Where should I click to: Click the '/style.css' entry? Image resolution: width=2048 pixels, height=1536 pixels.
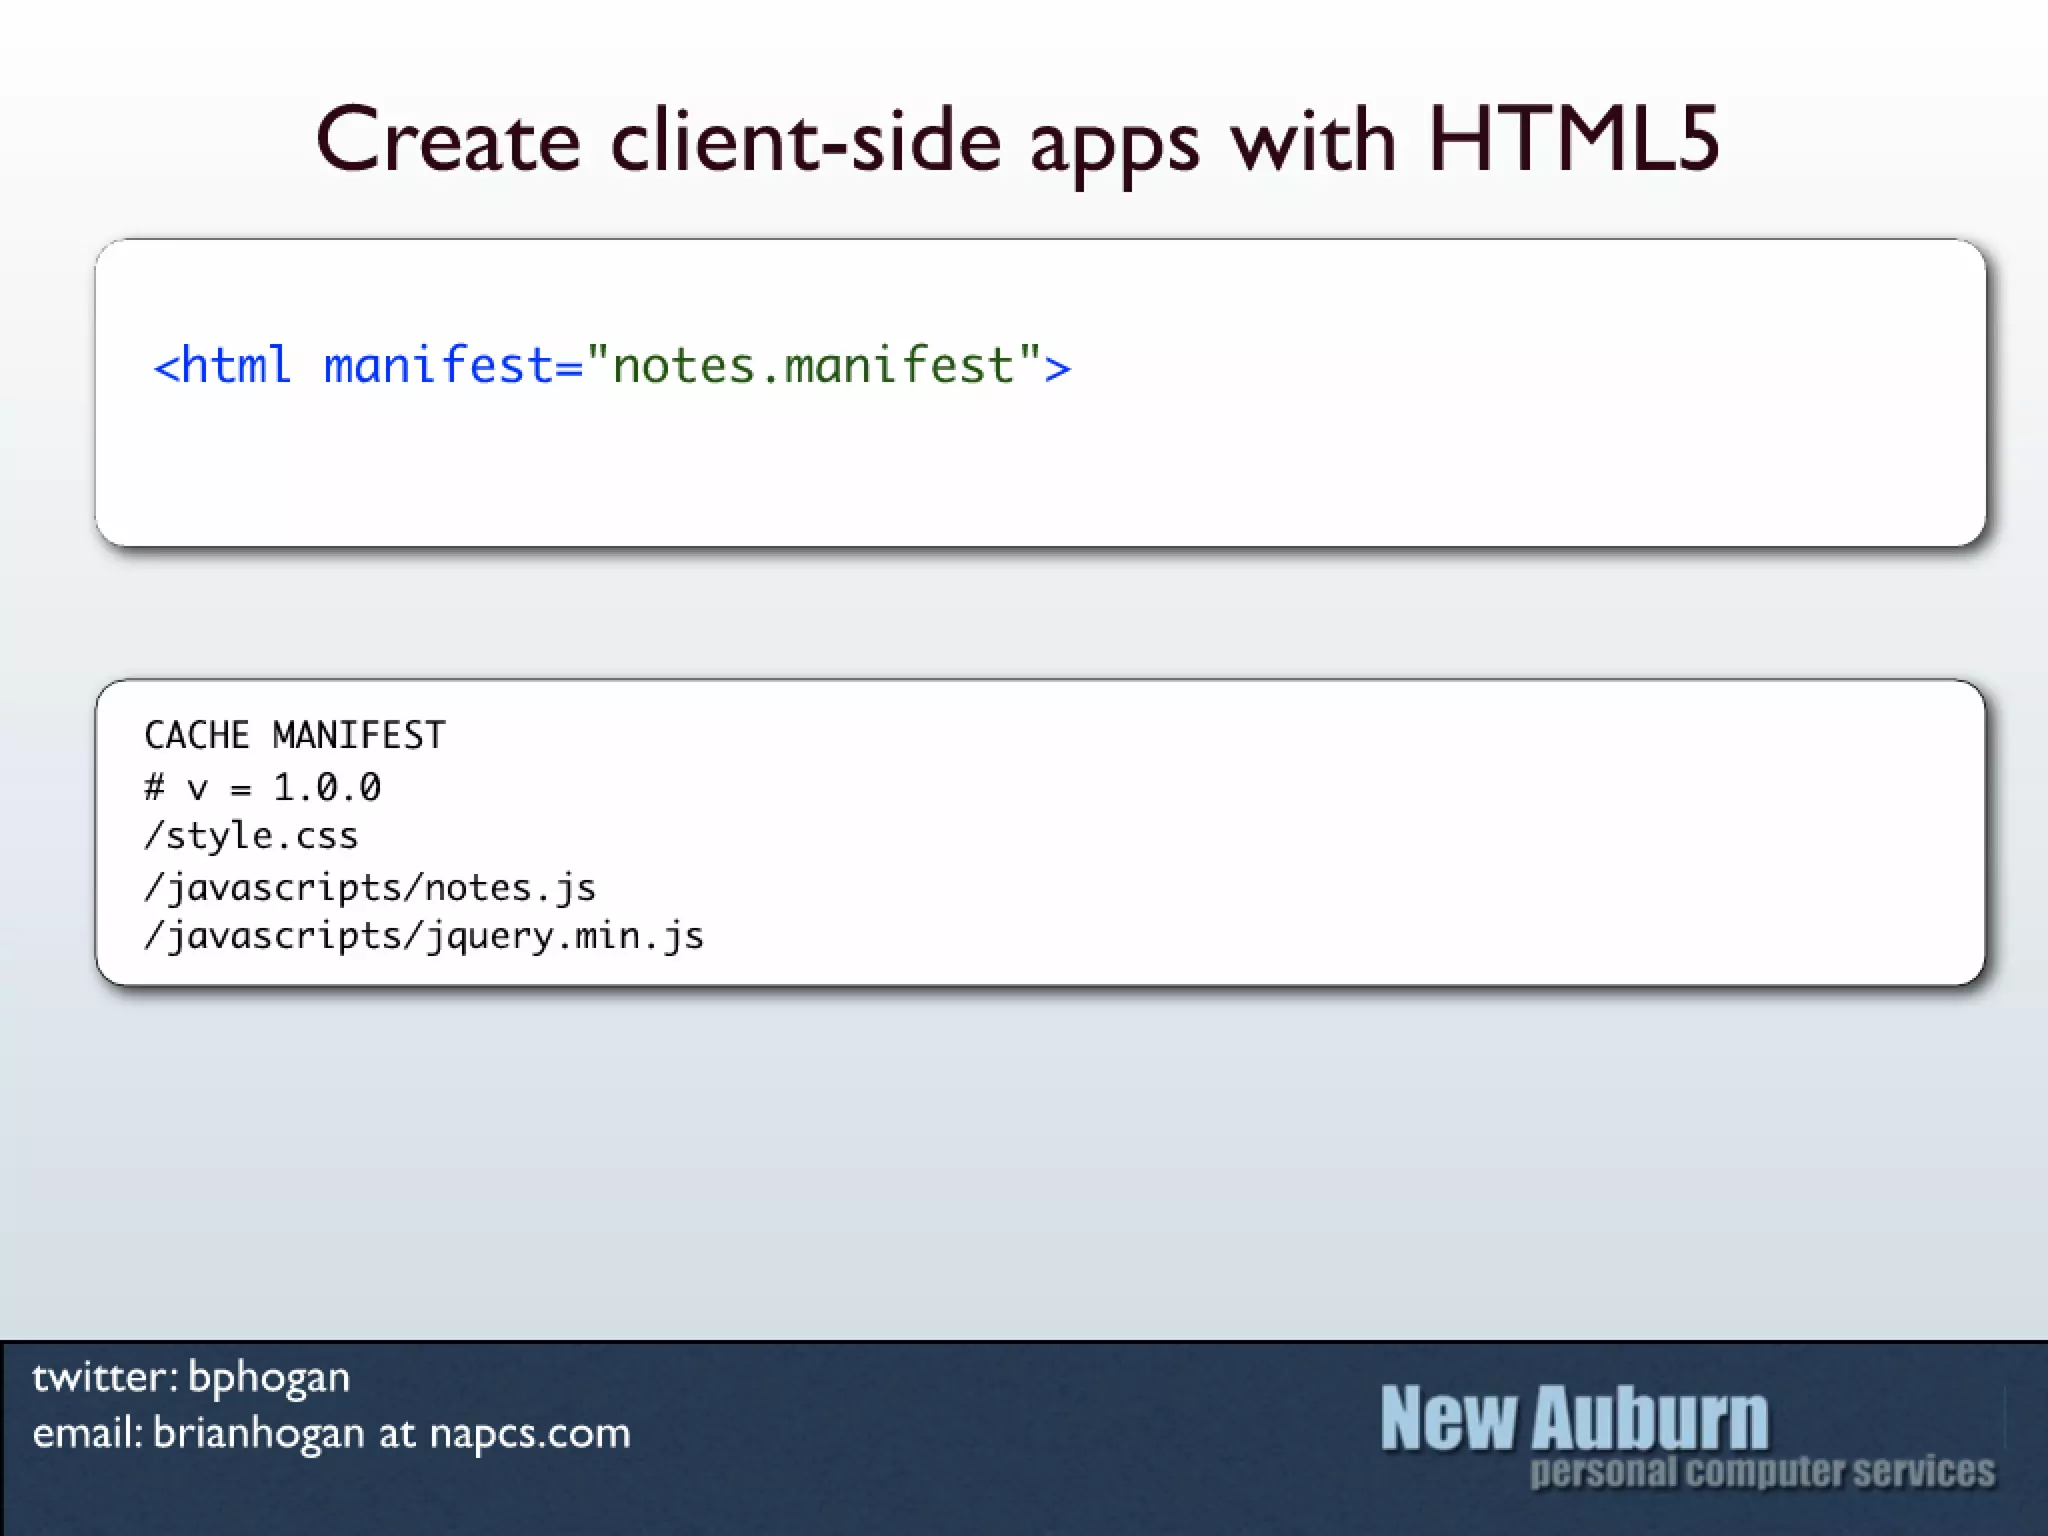(x=251, y=836)
